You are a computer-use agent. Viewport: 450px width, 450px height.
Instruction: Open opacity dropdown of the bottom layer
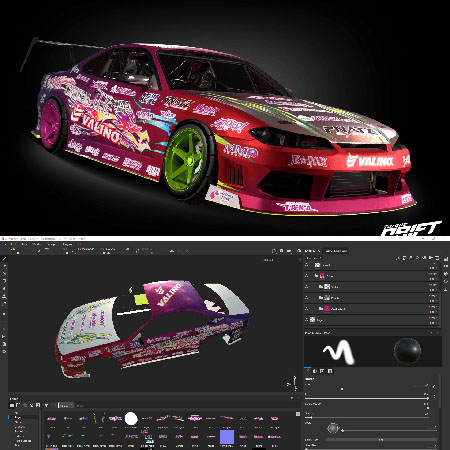tap(433, 322)
